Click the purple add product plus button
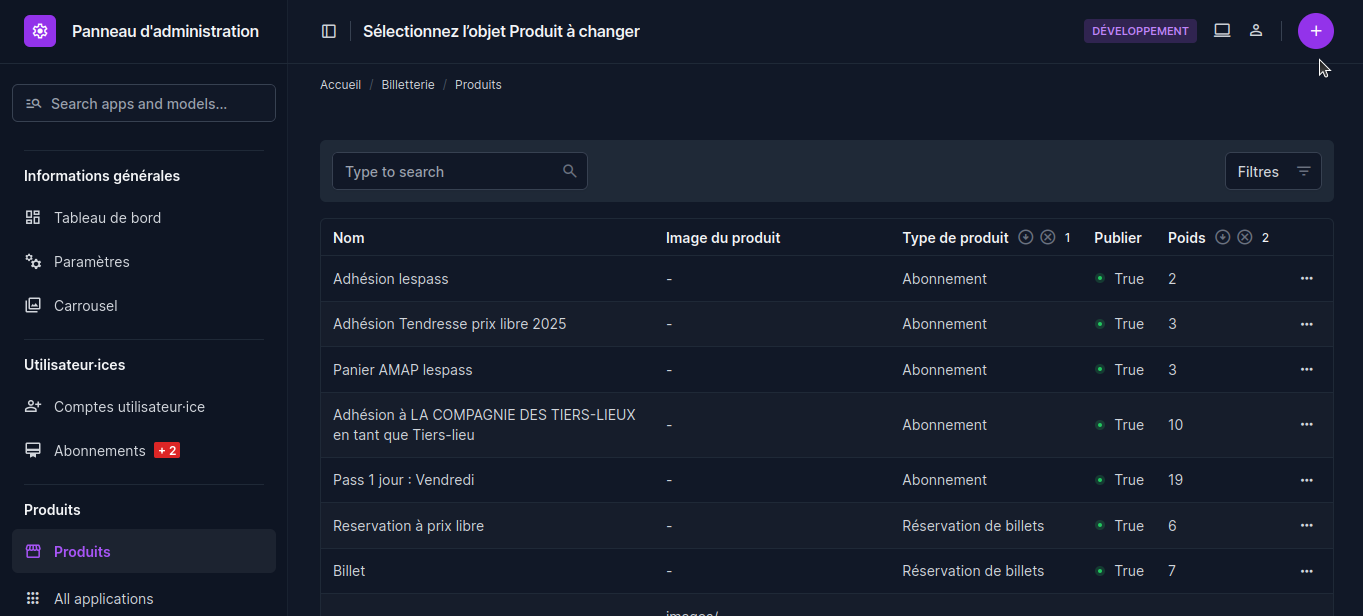 (x=1315, y=31)
